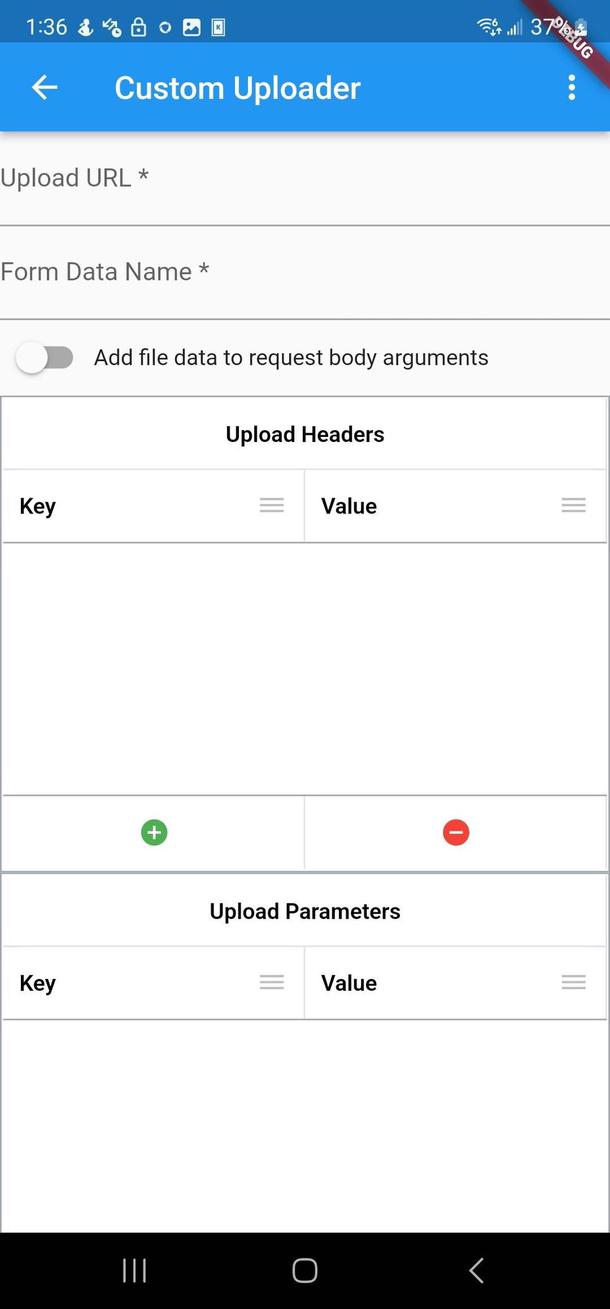
Task: Click the back arrow in the app bar
Action: tap(44, 87)
